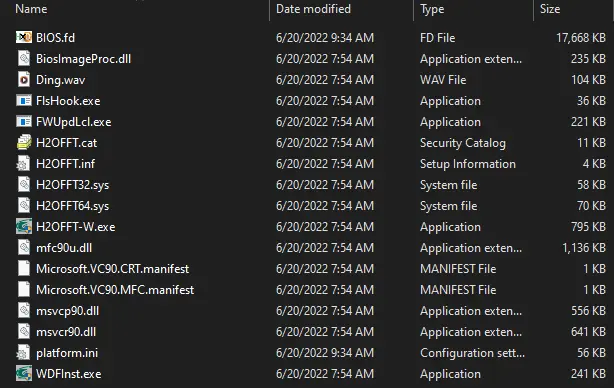Click the Ding.wav audio file icon

click(24, 79)
